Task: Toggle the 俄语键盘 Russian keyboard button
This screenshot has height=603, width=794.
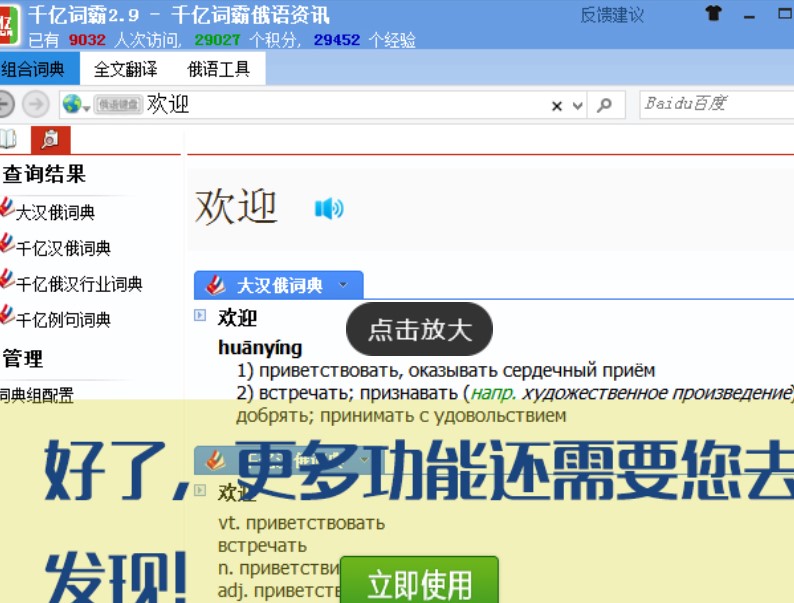Action: click(118, 104)
